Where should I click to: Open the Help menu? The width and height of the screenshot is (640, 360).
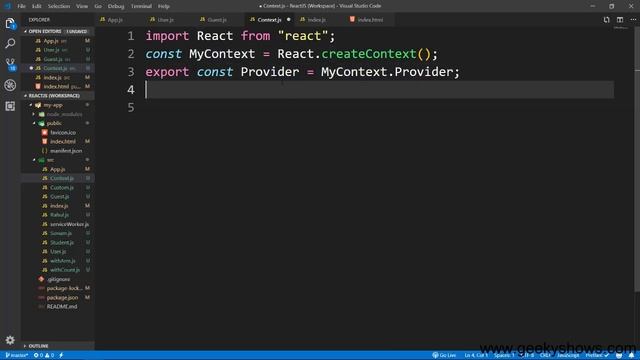pos(164,6)
